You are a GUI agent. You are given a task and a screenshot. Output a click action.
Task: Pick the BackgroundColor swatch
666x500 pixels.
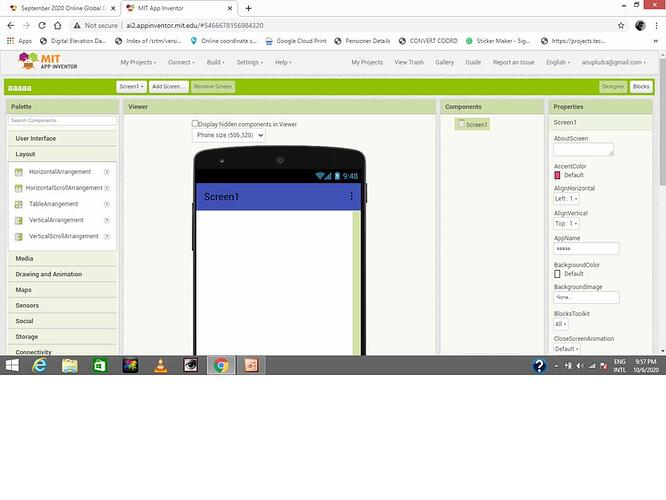click(557, 274)
